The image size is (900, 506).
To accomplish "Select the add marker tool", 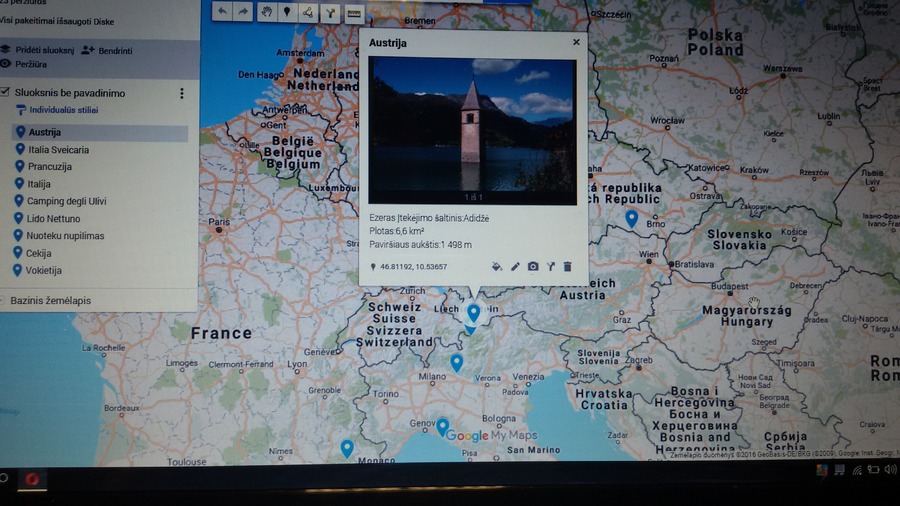I will (287, 12).
